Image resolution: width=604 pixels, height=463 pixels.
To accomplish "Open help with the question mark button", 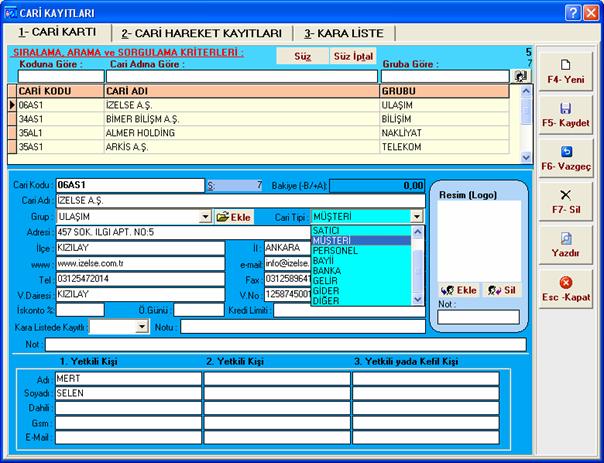I will pos(573,13).
